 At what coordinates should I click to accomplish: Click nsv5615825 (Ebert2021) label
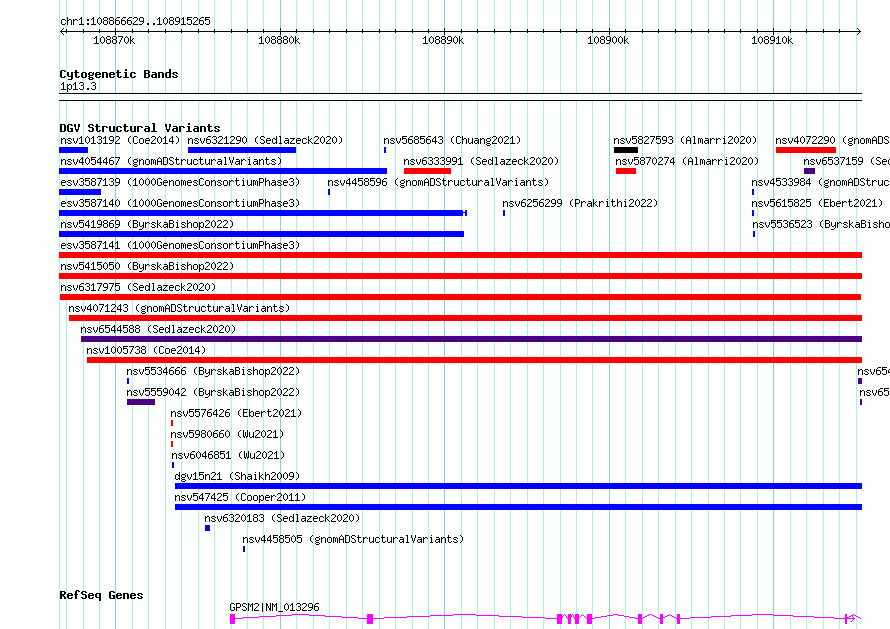(817, 203)
